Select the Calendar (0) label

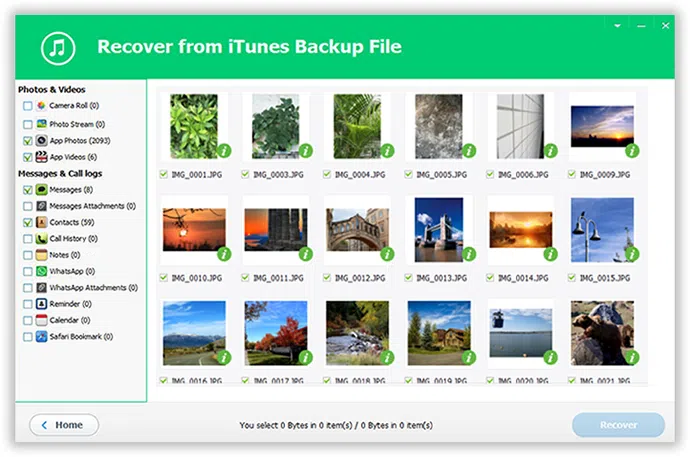70,320
